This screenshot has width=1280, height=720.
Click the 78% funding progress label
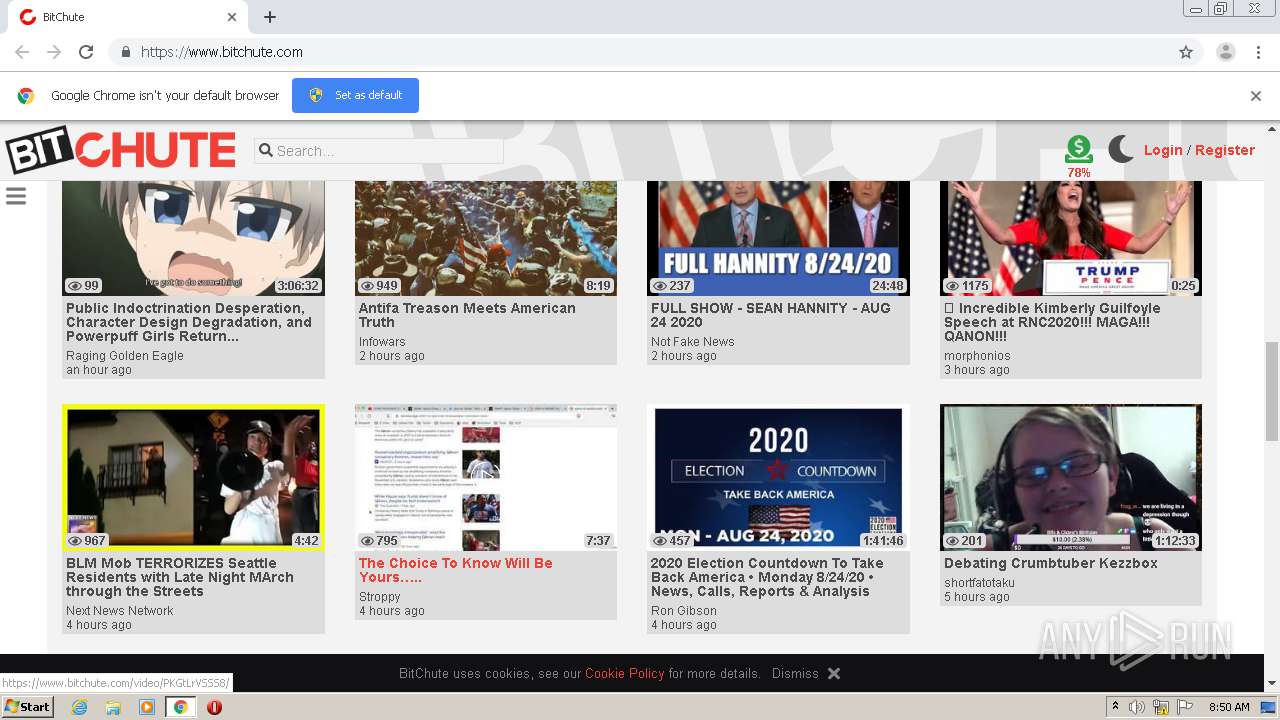click(x=1079, y=173)
